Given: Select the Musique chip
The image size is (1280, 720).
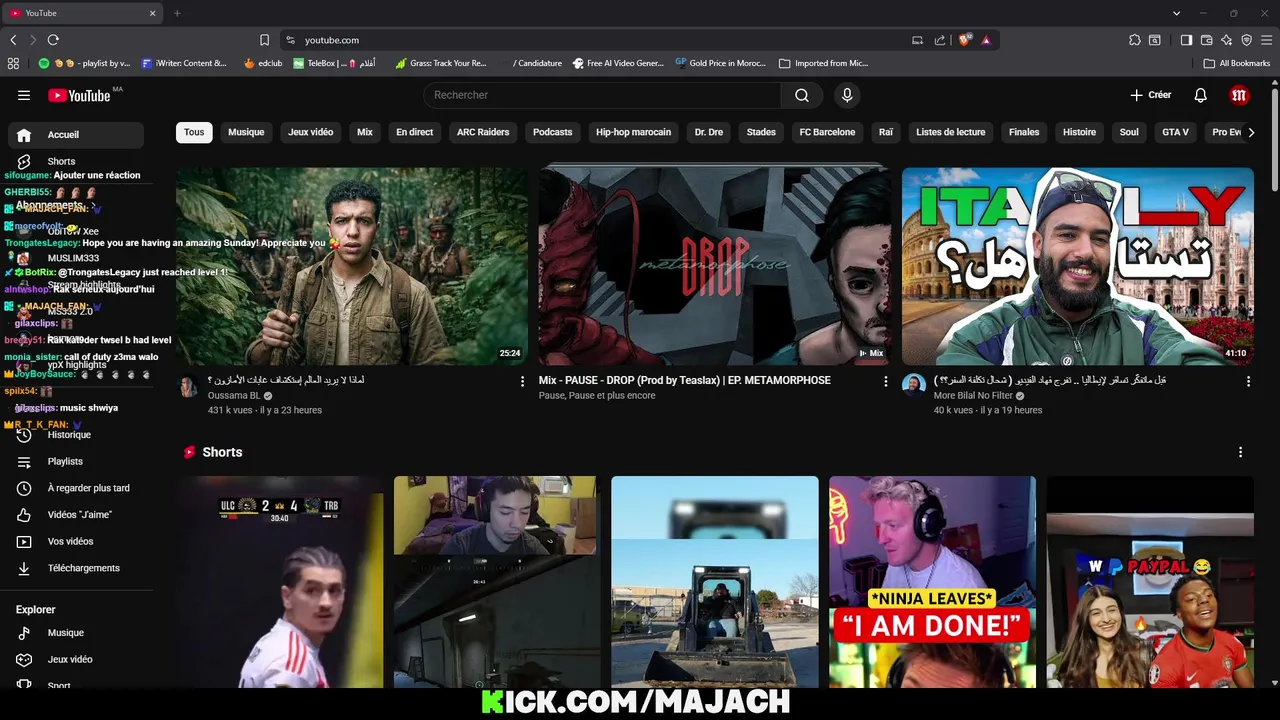Looking at the screenshot, I should 246,132.
